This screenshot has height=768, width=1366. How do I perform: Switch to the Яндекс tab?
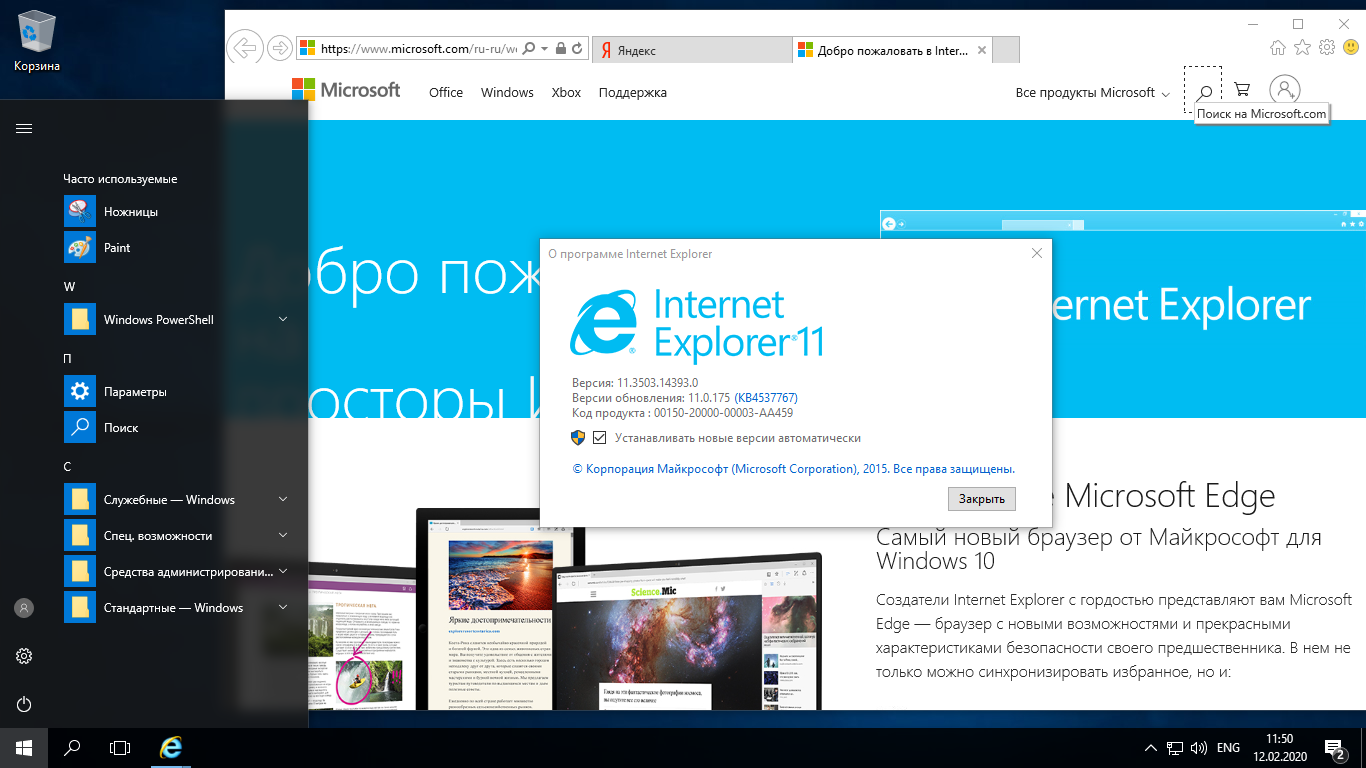click(692, 50)
